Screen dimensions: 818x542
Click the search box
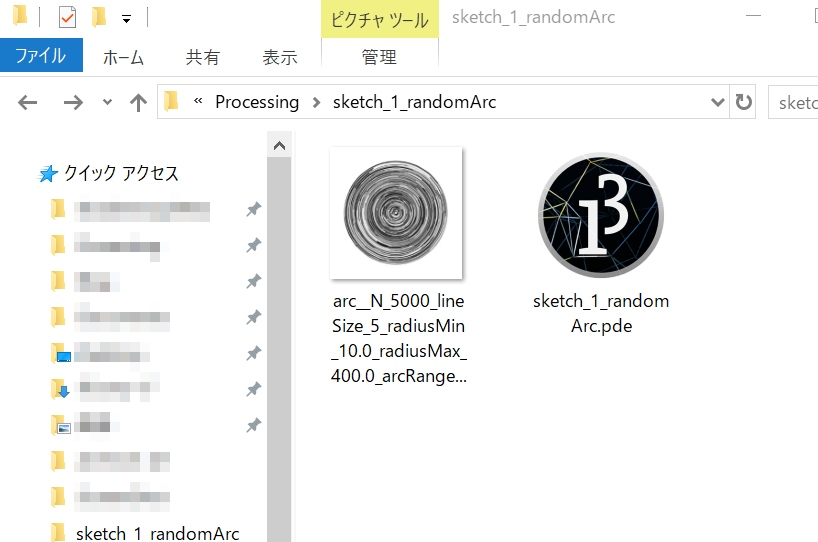coord(793,102)
